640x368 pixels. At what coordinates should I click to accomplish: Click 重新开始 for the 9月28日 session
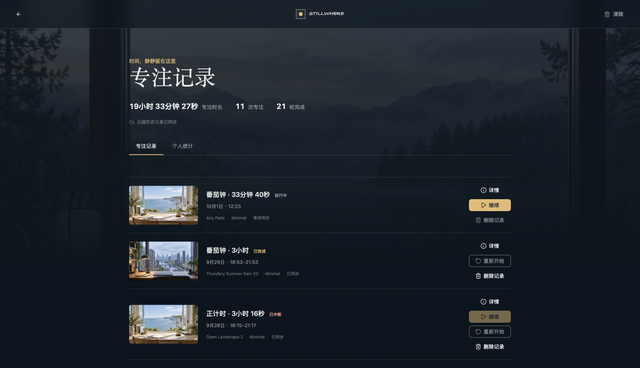[490, 332]
